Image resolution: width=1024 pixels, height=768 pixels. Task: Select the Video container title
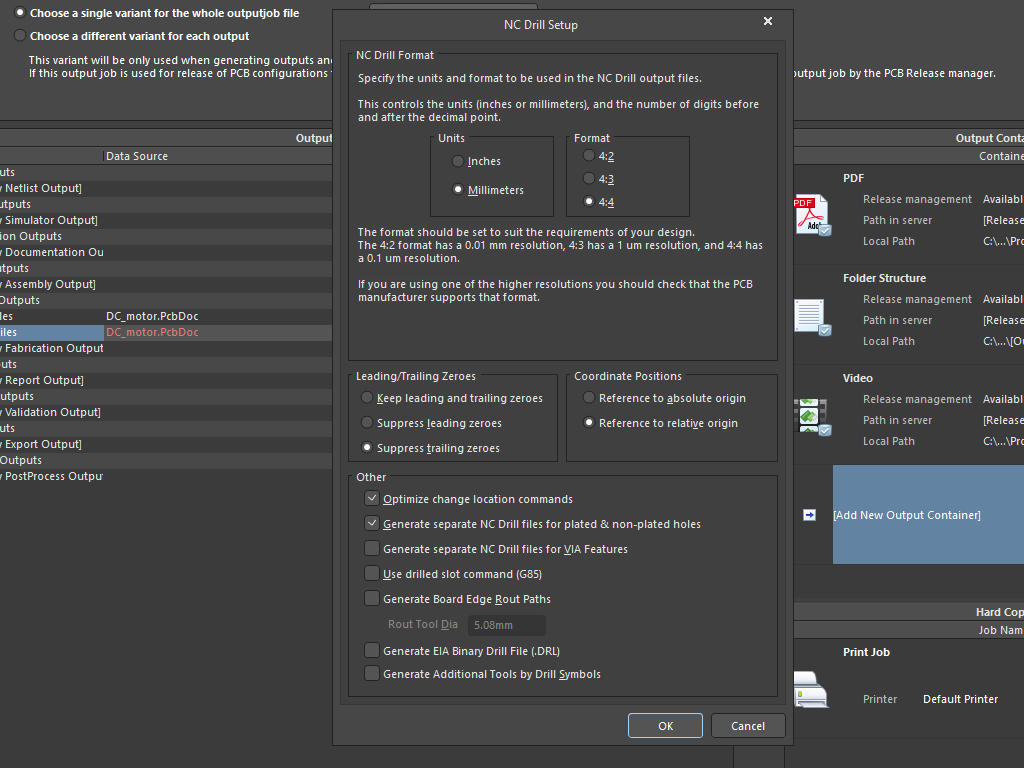[x=857, y=378]
